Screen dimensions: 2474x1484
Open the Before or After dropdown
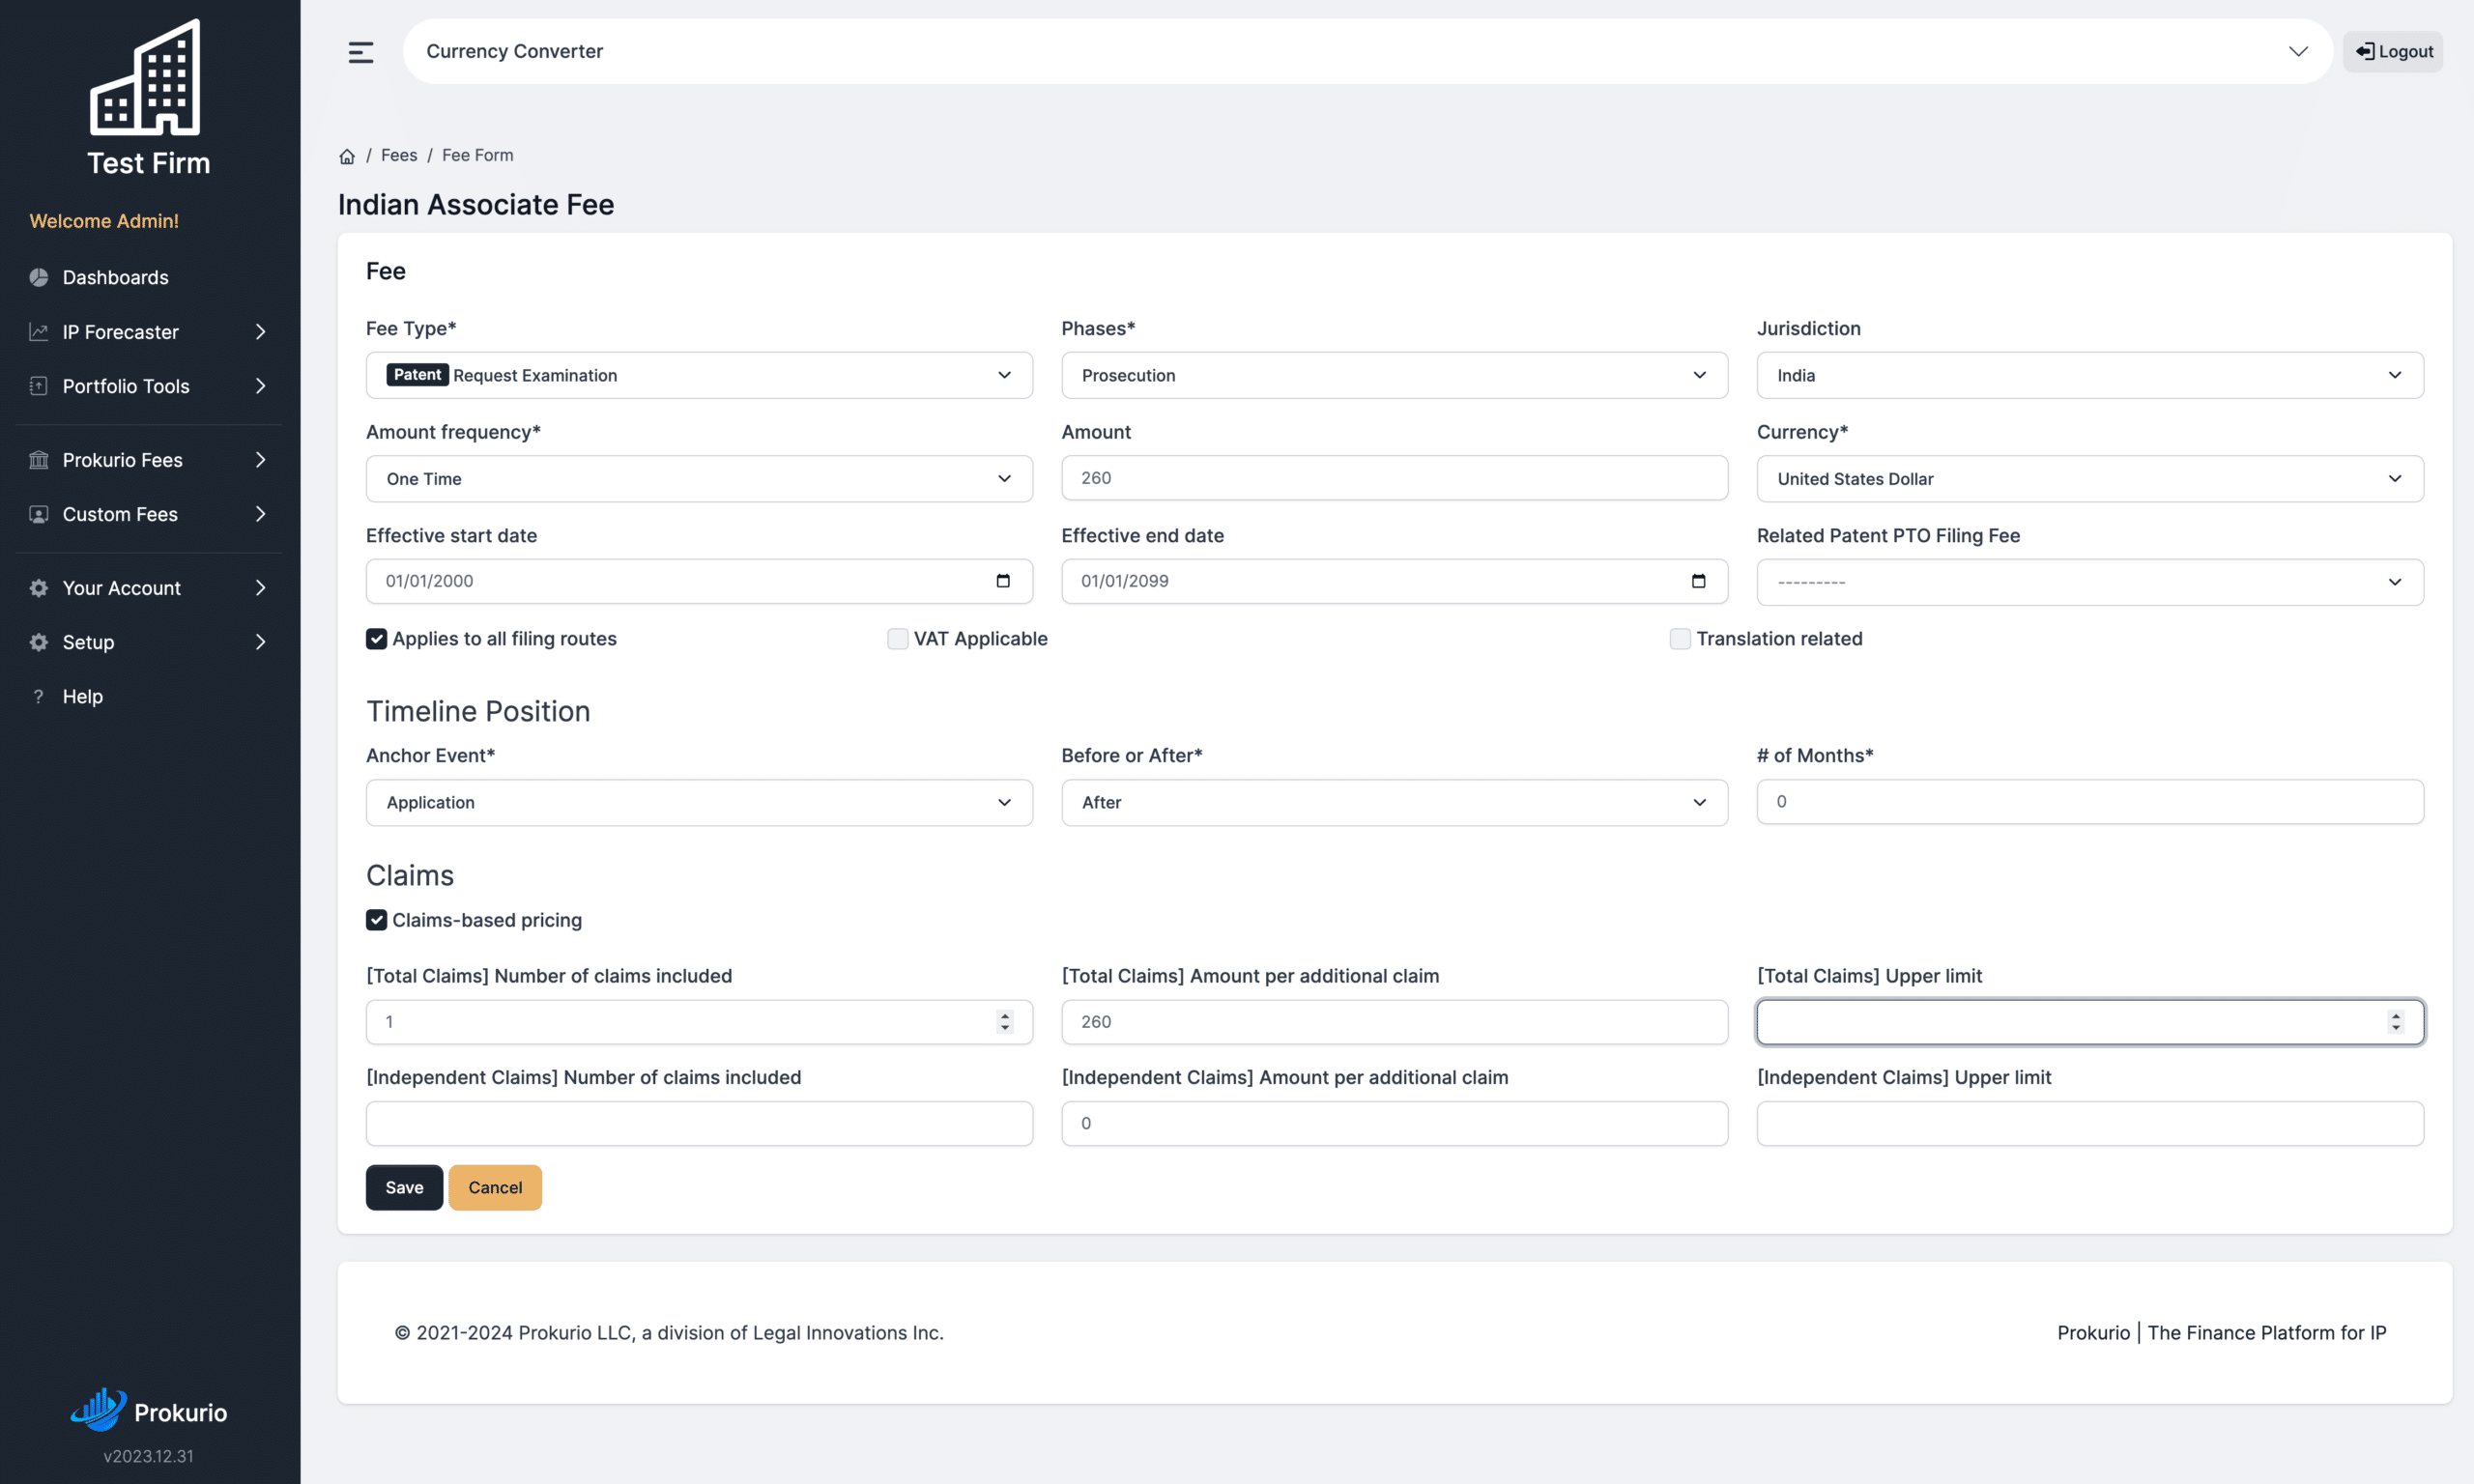coord(1394,801)
